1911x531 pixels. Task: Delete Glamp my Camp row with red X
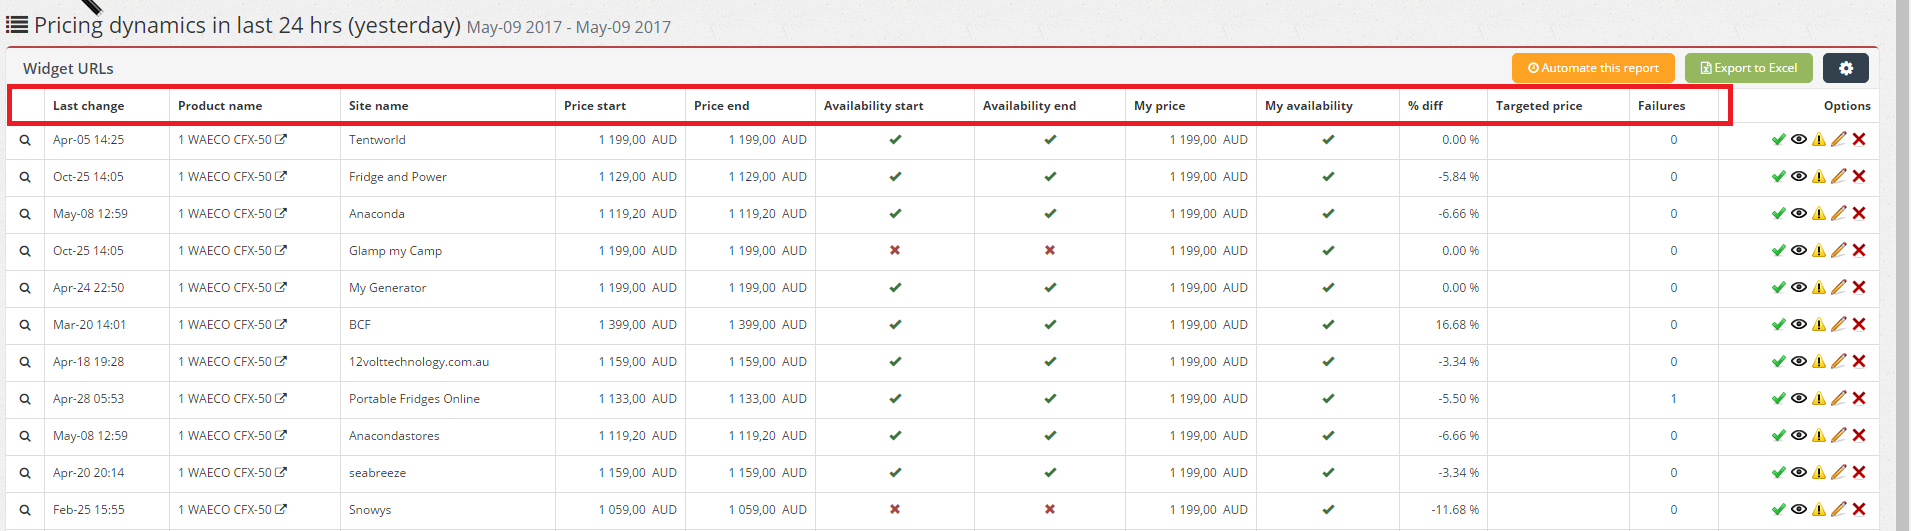[1859, 250]
